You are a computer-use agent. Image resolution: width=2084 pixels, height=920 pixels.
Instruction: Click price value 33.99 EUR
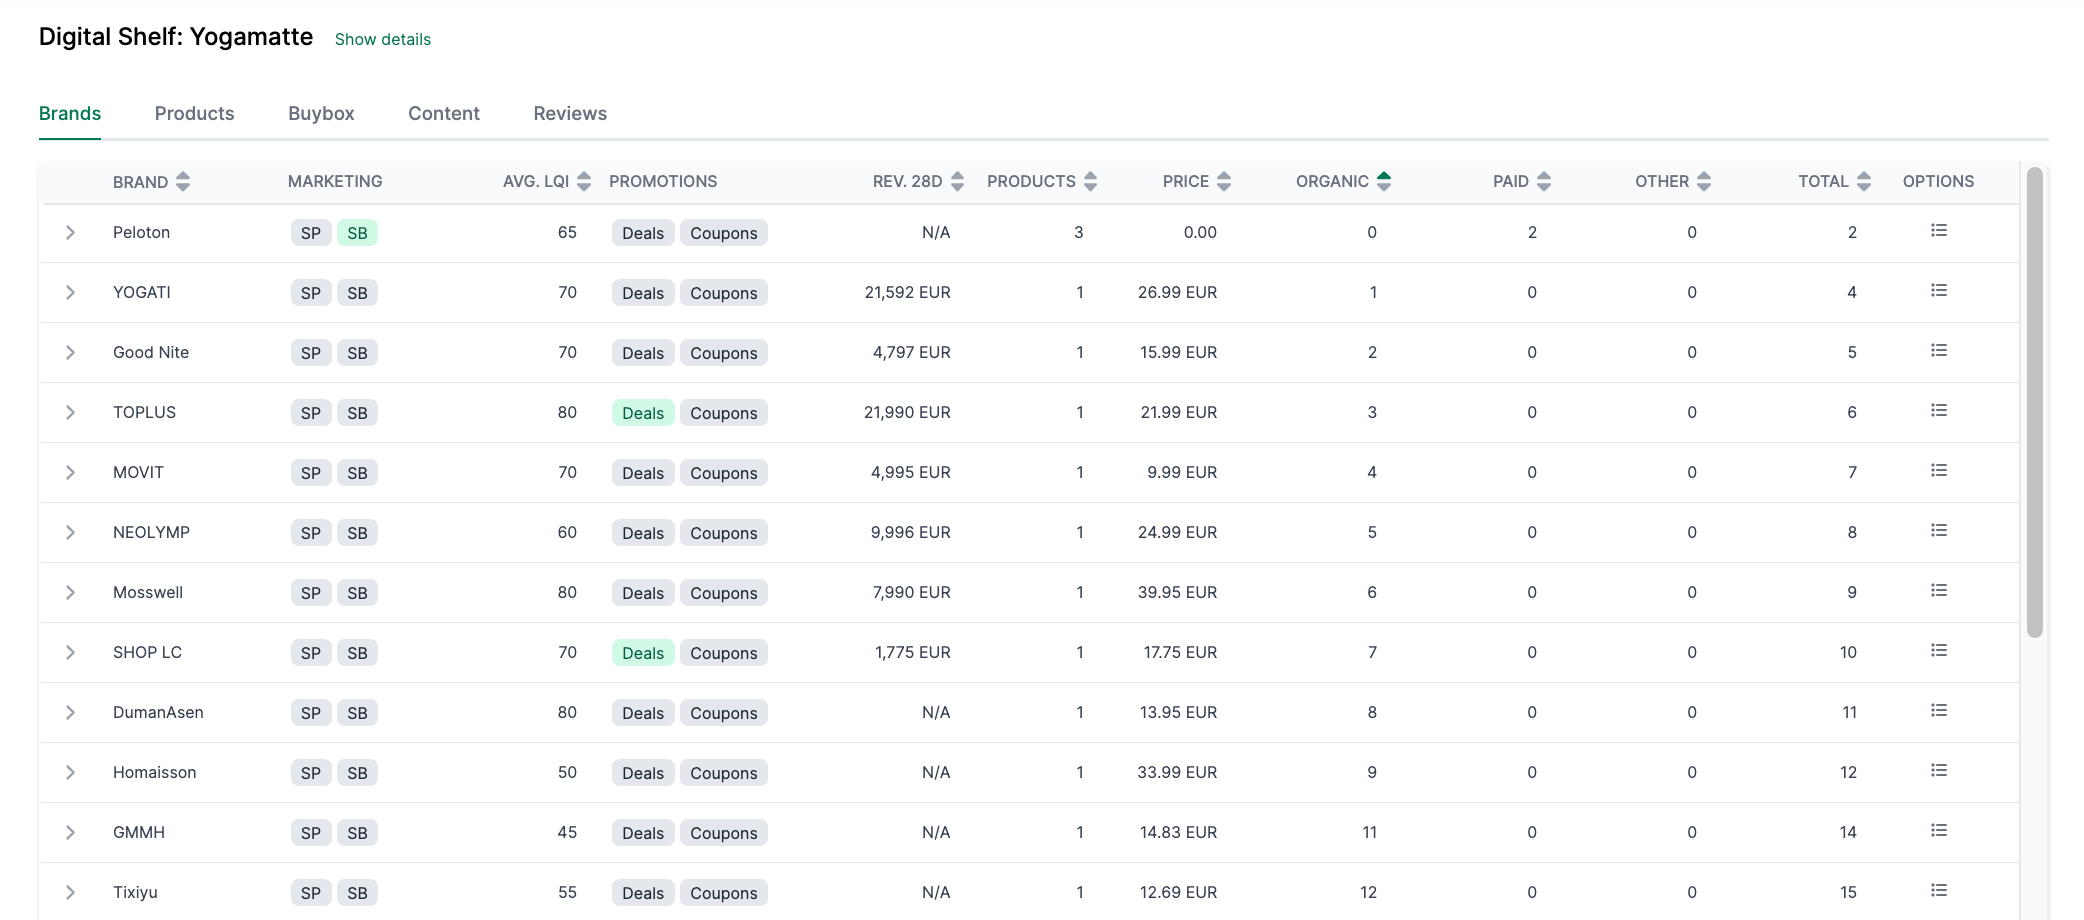[x=1177, y=772]
